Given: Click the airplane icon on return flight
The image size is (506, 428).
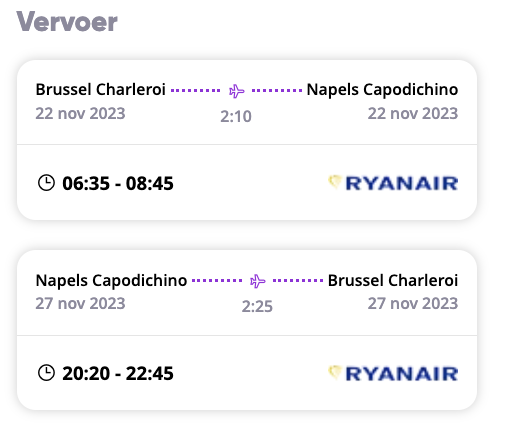Looking at the screenshot, I should 258,281.
